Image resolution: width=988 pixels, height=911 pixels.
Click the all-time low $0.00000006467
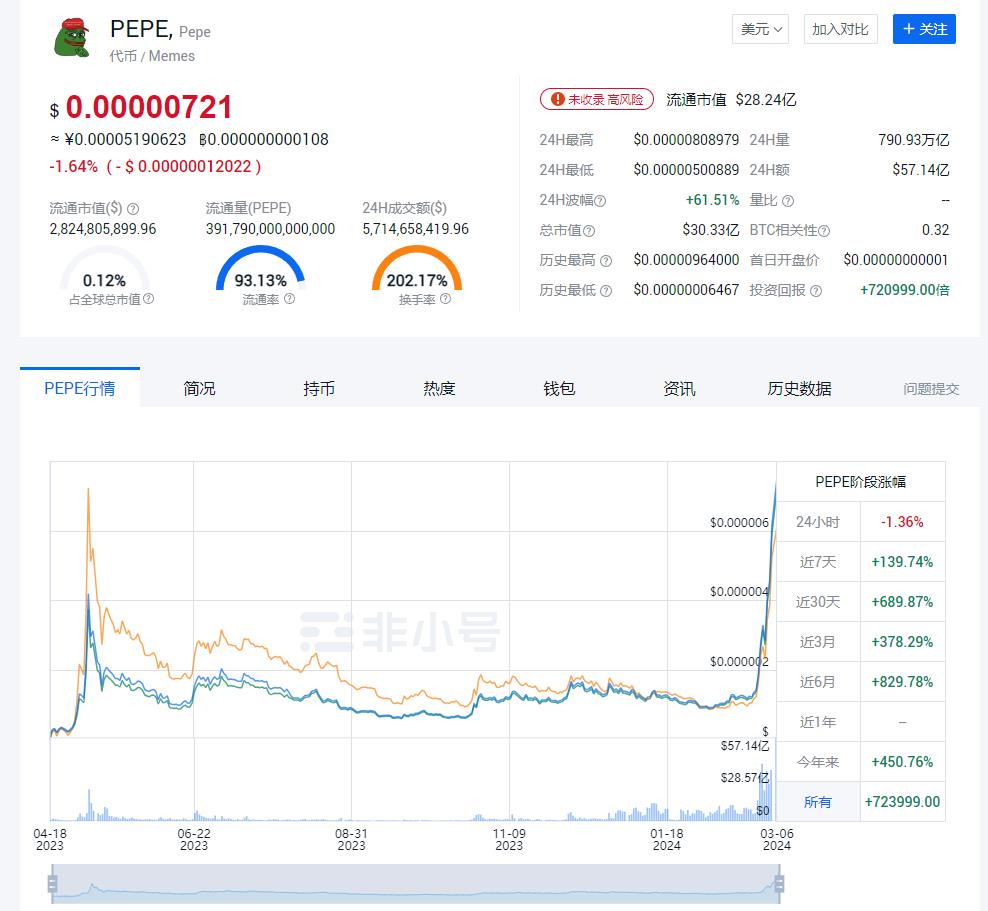[x=686, y=290]
